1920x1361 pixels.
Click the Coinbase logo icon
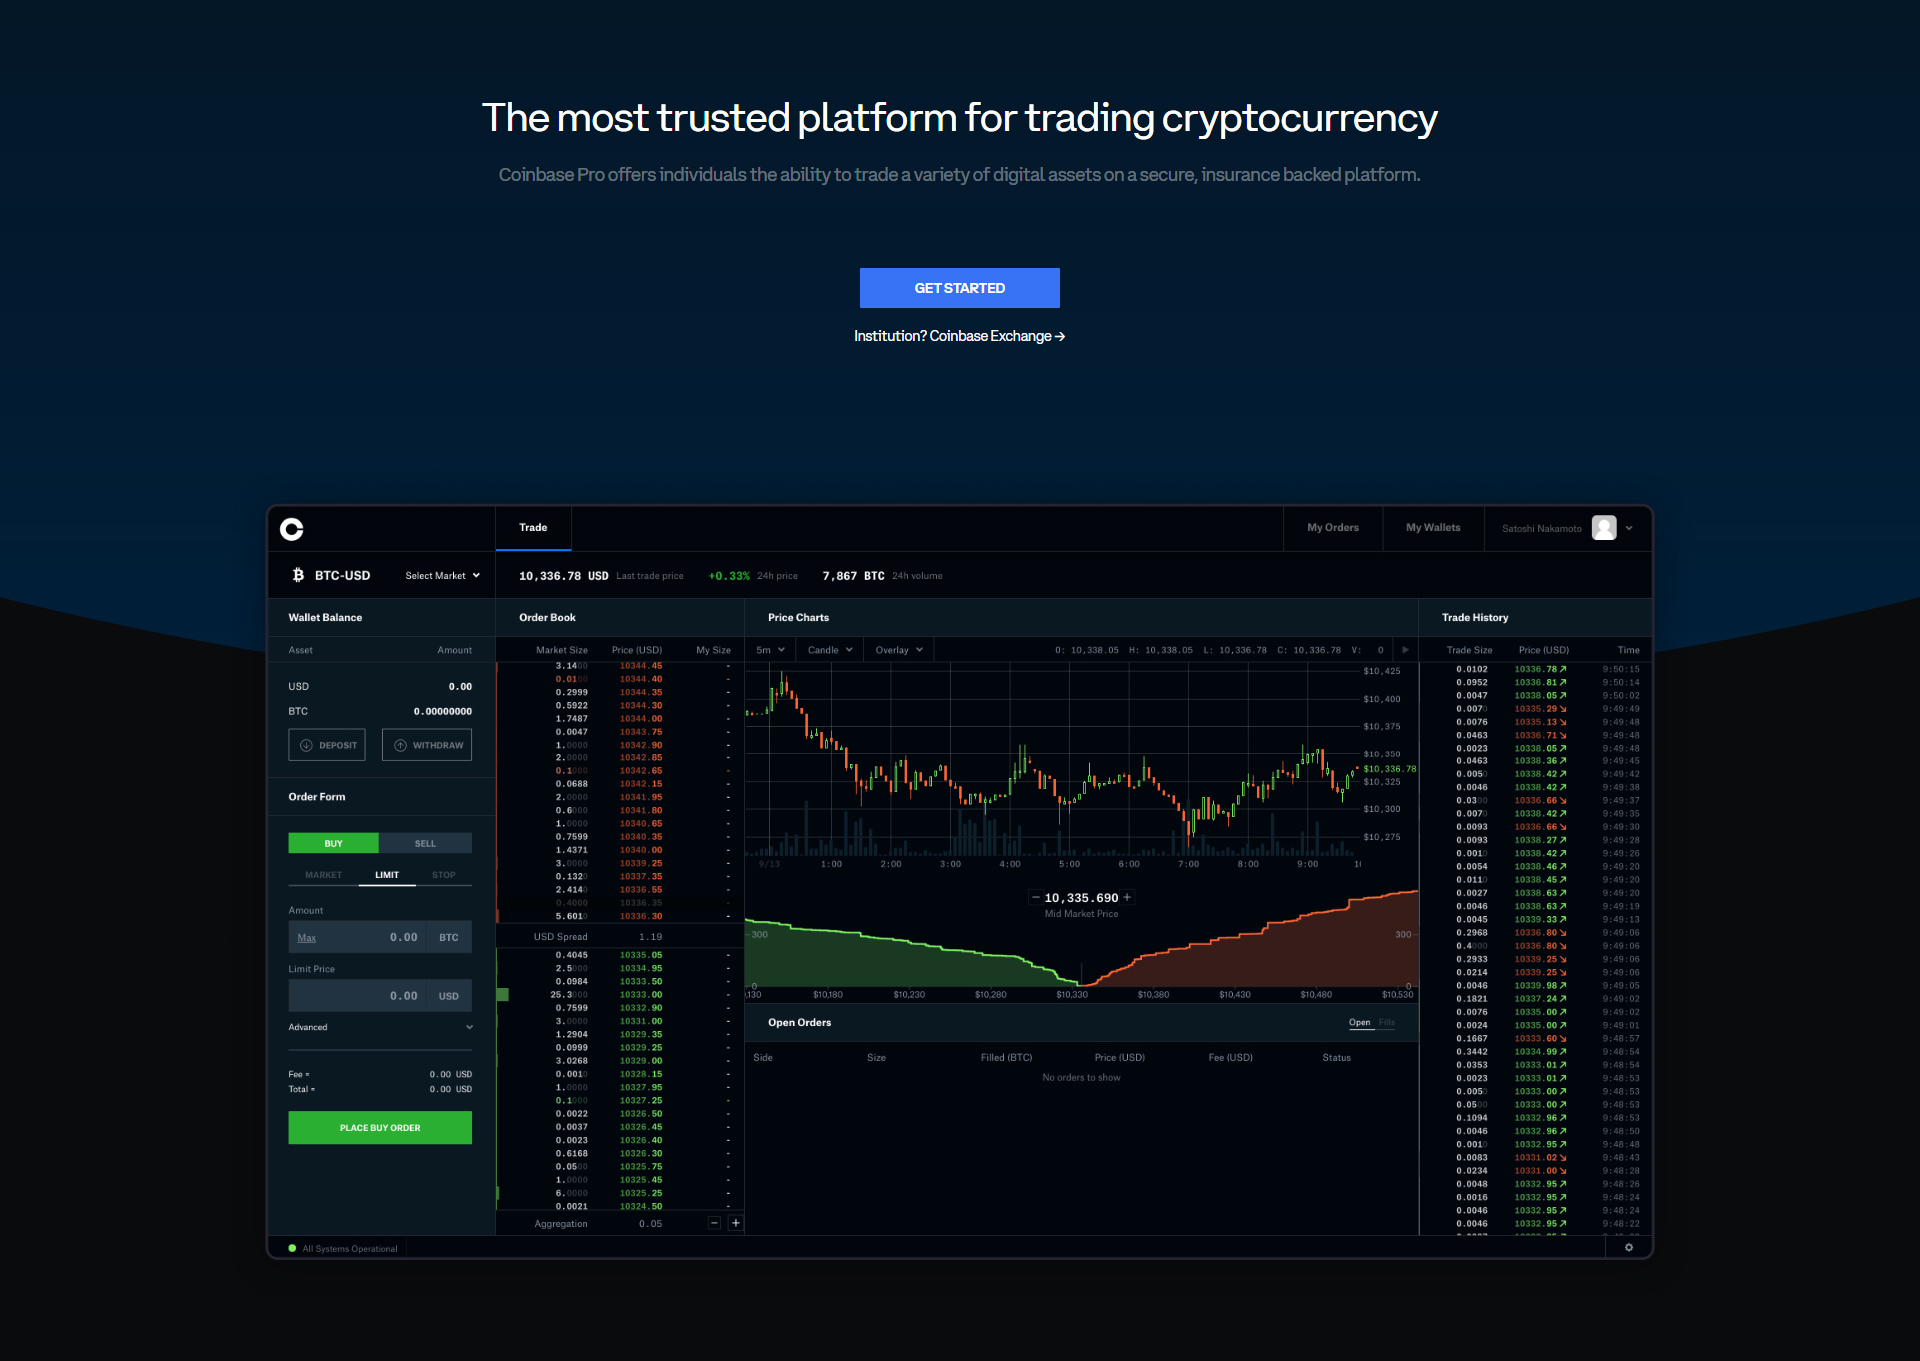(x=291, y=529)
